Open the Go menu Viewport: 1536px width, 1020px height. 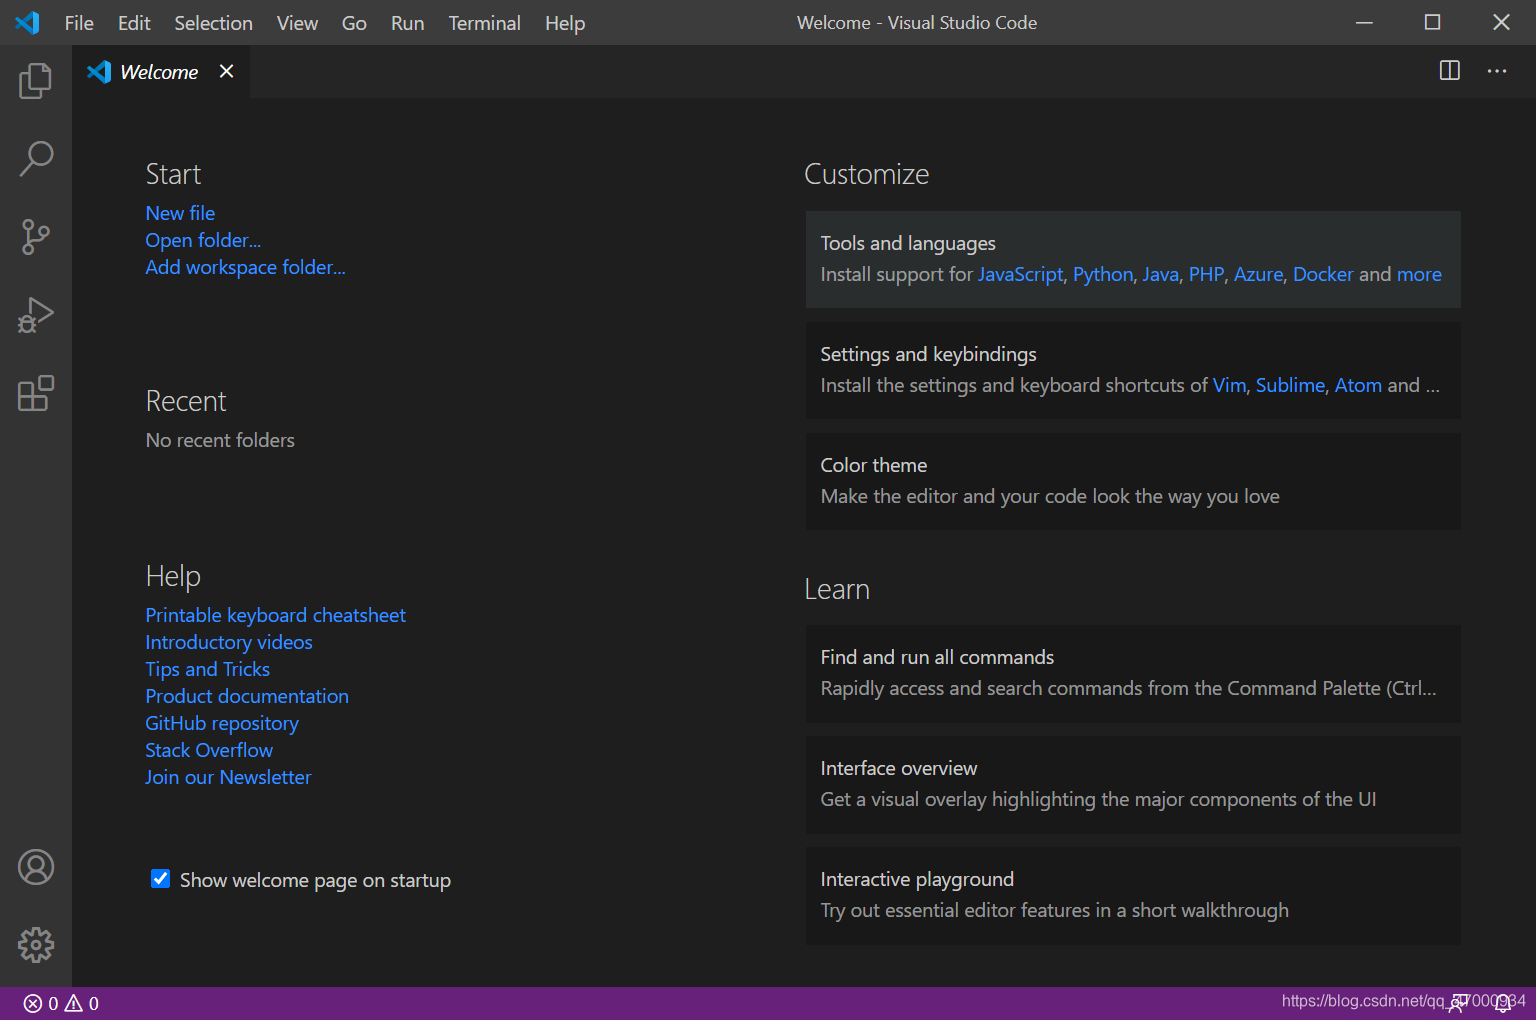click(354, 23)
